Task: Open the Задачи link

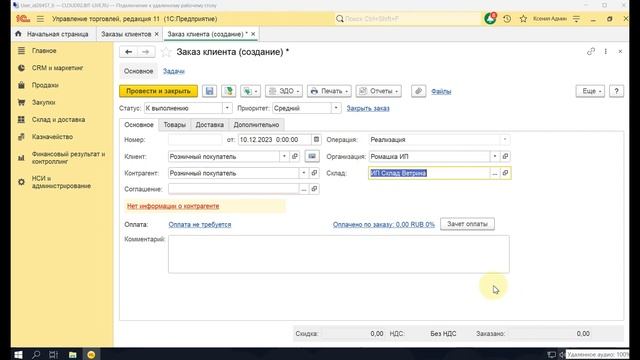Action: (174, 71)
